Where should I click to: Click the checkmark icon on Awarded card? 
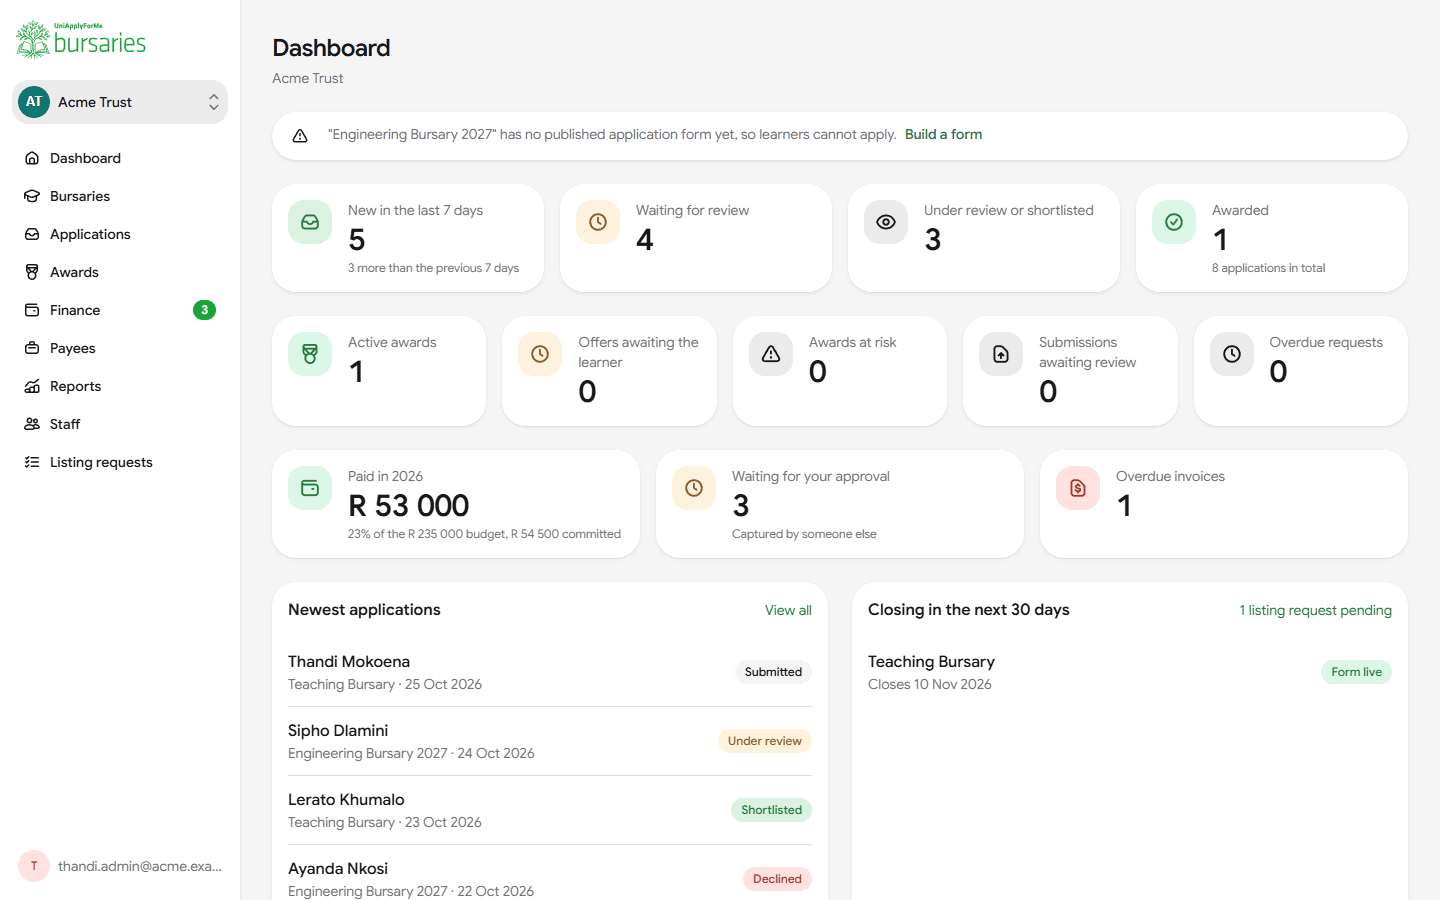coord(1174,222)
